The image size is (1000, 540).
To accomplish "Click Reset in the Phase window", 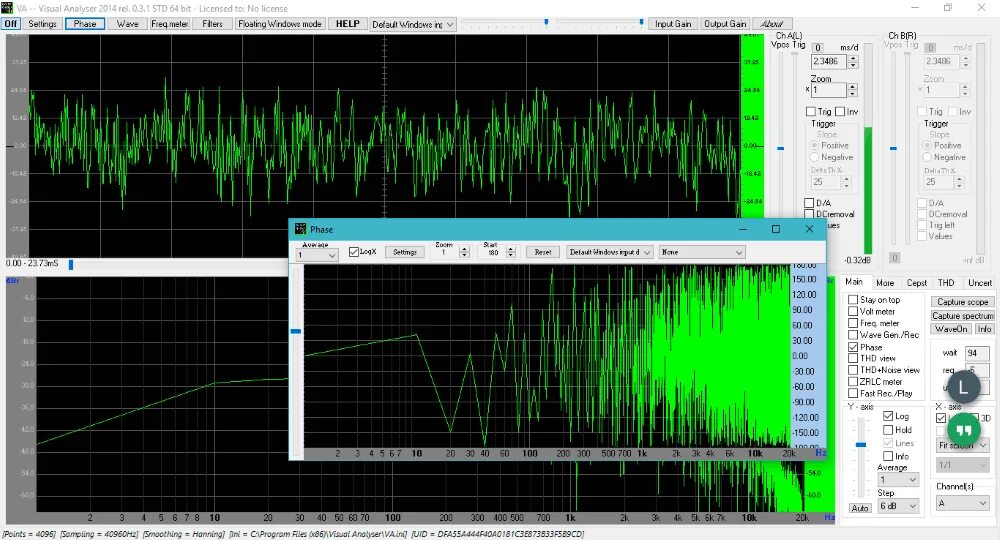I will coord(543,252).
